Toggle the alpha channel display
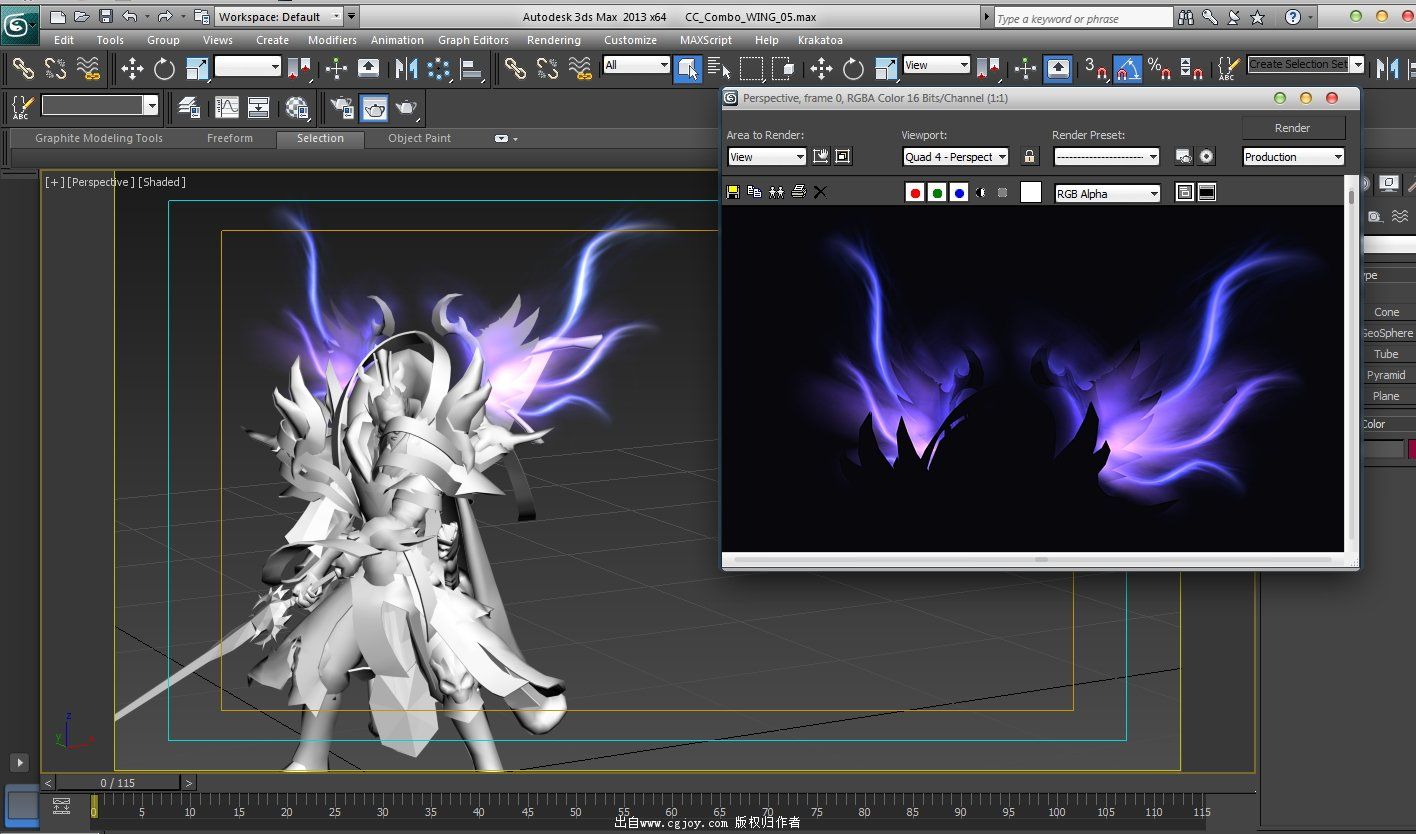Image resolution: width=1416 pixels, height=834 pixels. coord(981,193)
